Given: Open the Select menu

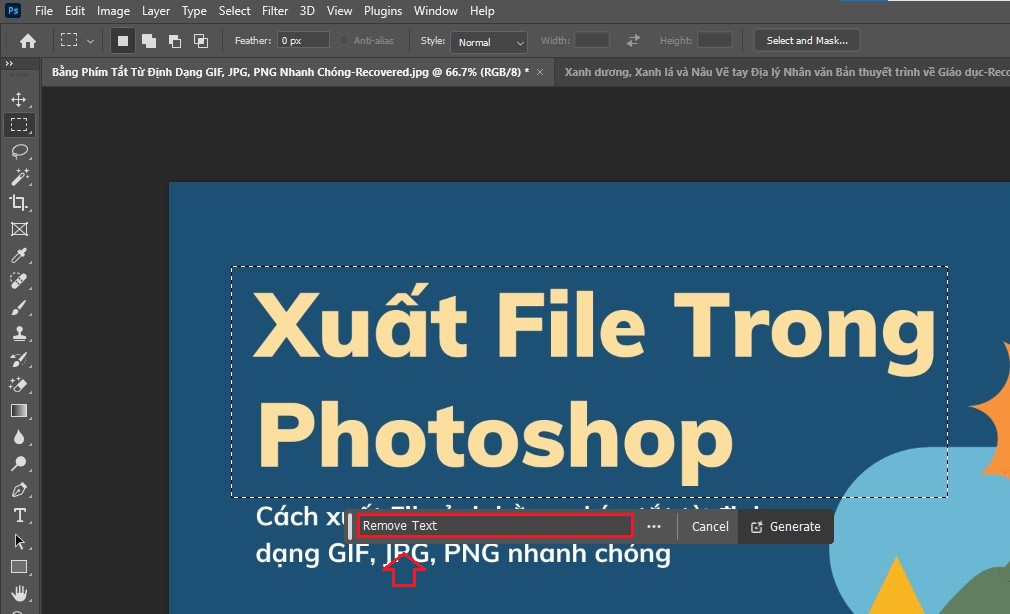Looking at the screenshot, I should coord(234,11).
